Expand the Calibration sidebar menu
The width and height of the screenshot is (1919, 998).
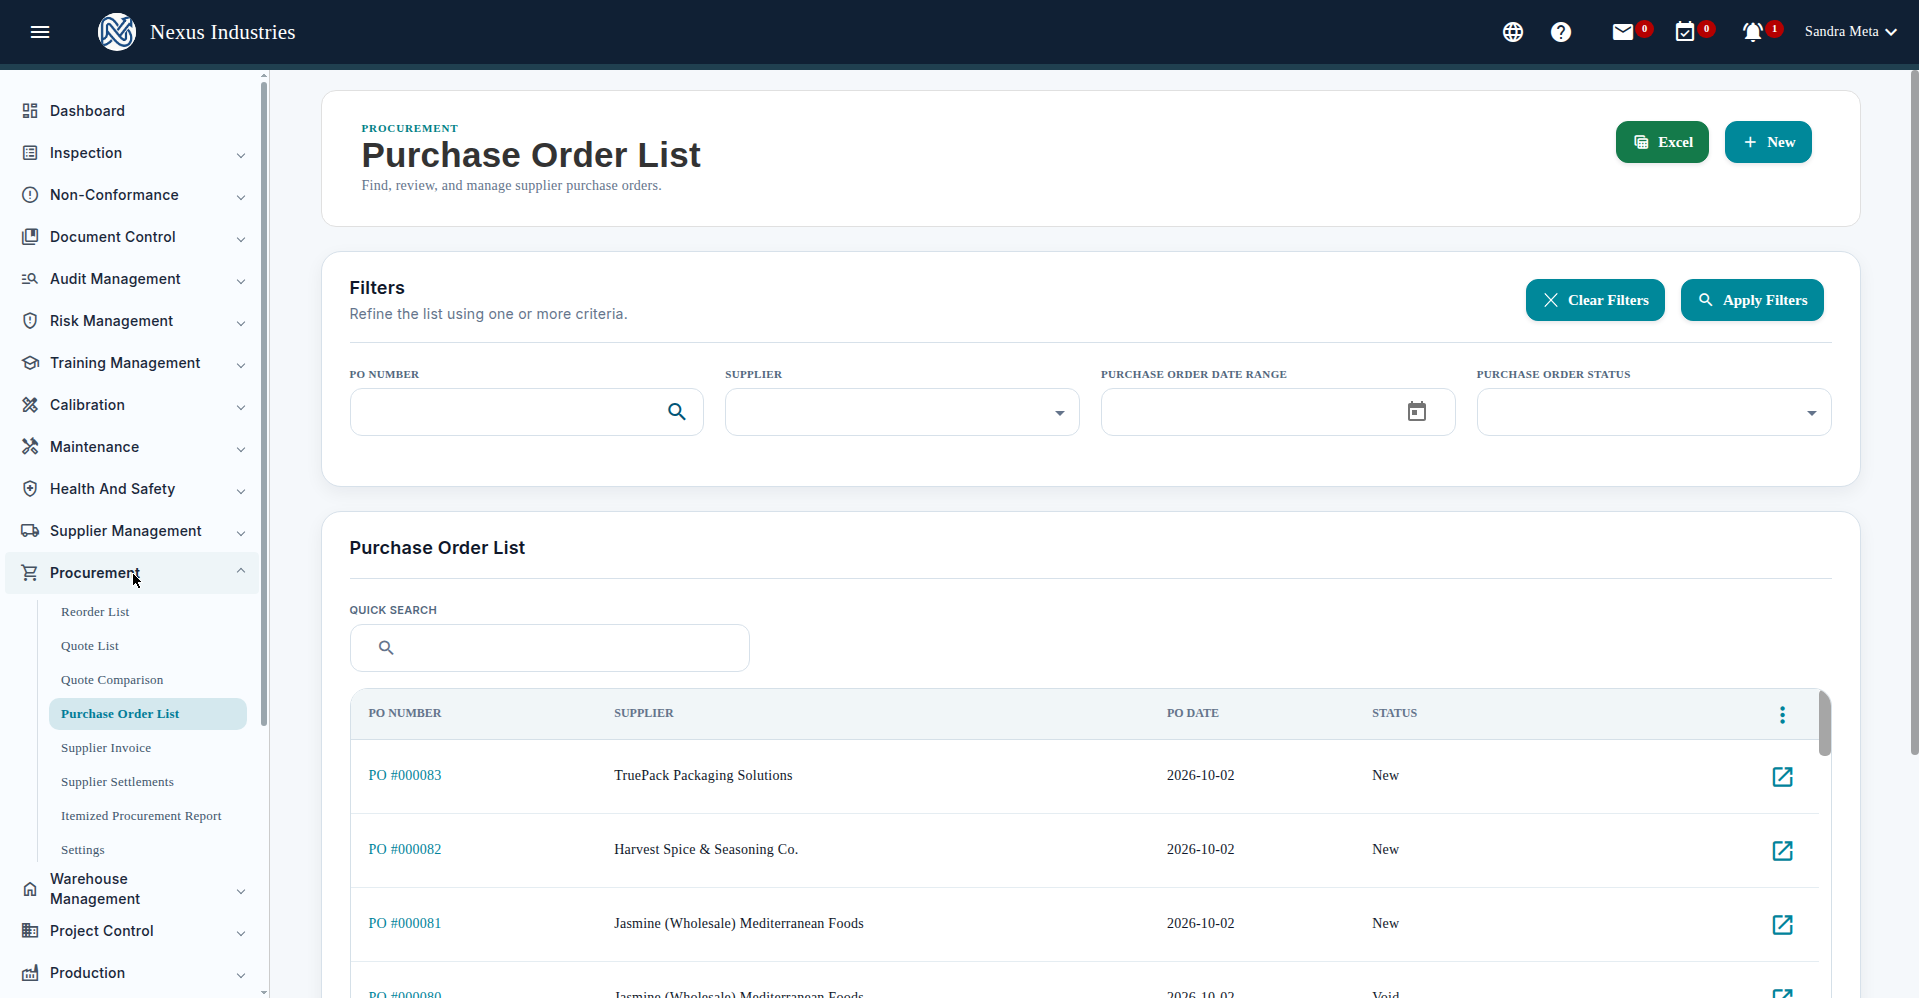pyautogui.click(x=132, y=405)
